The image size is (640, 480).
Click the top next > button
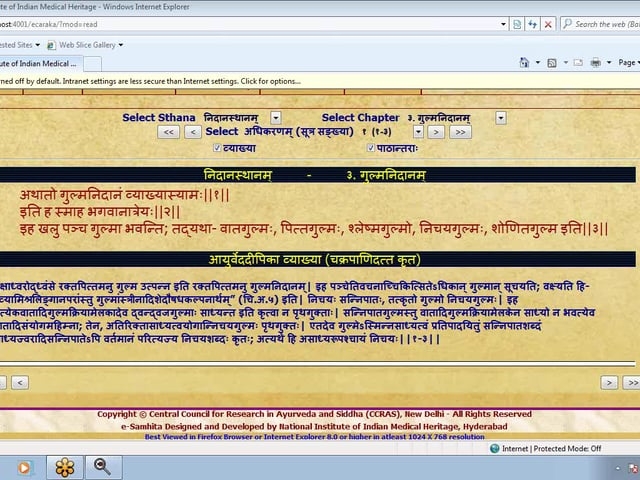(x=436, y=132)
